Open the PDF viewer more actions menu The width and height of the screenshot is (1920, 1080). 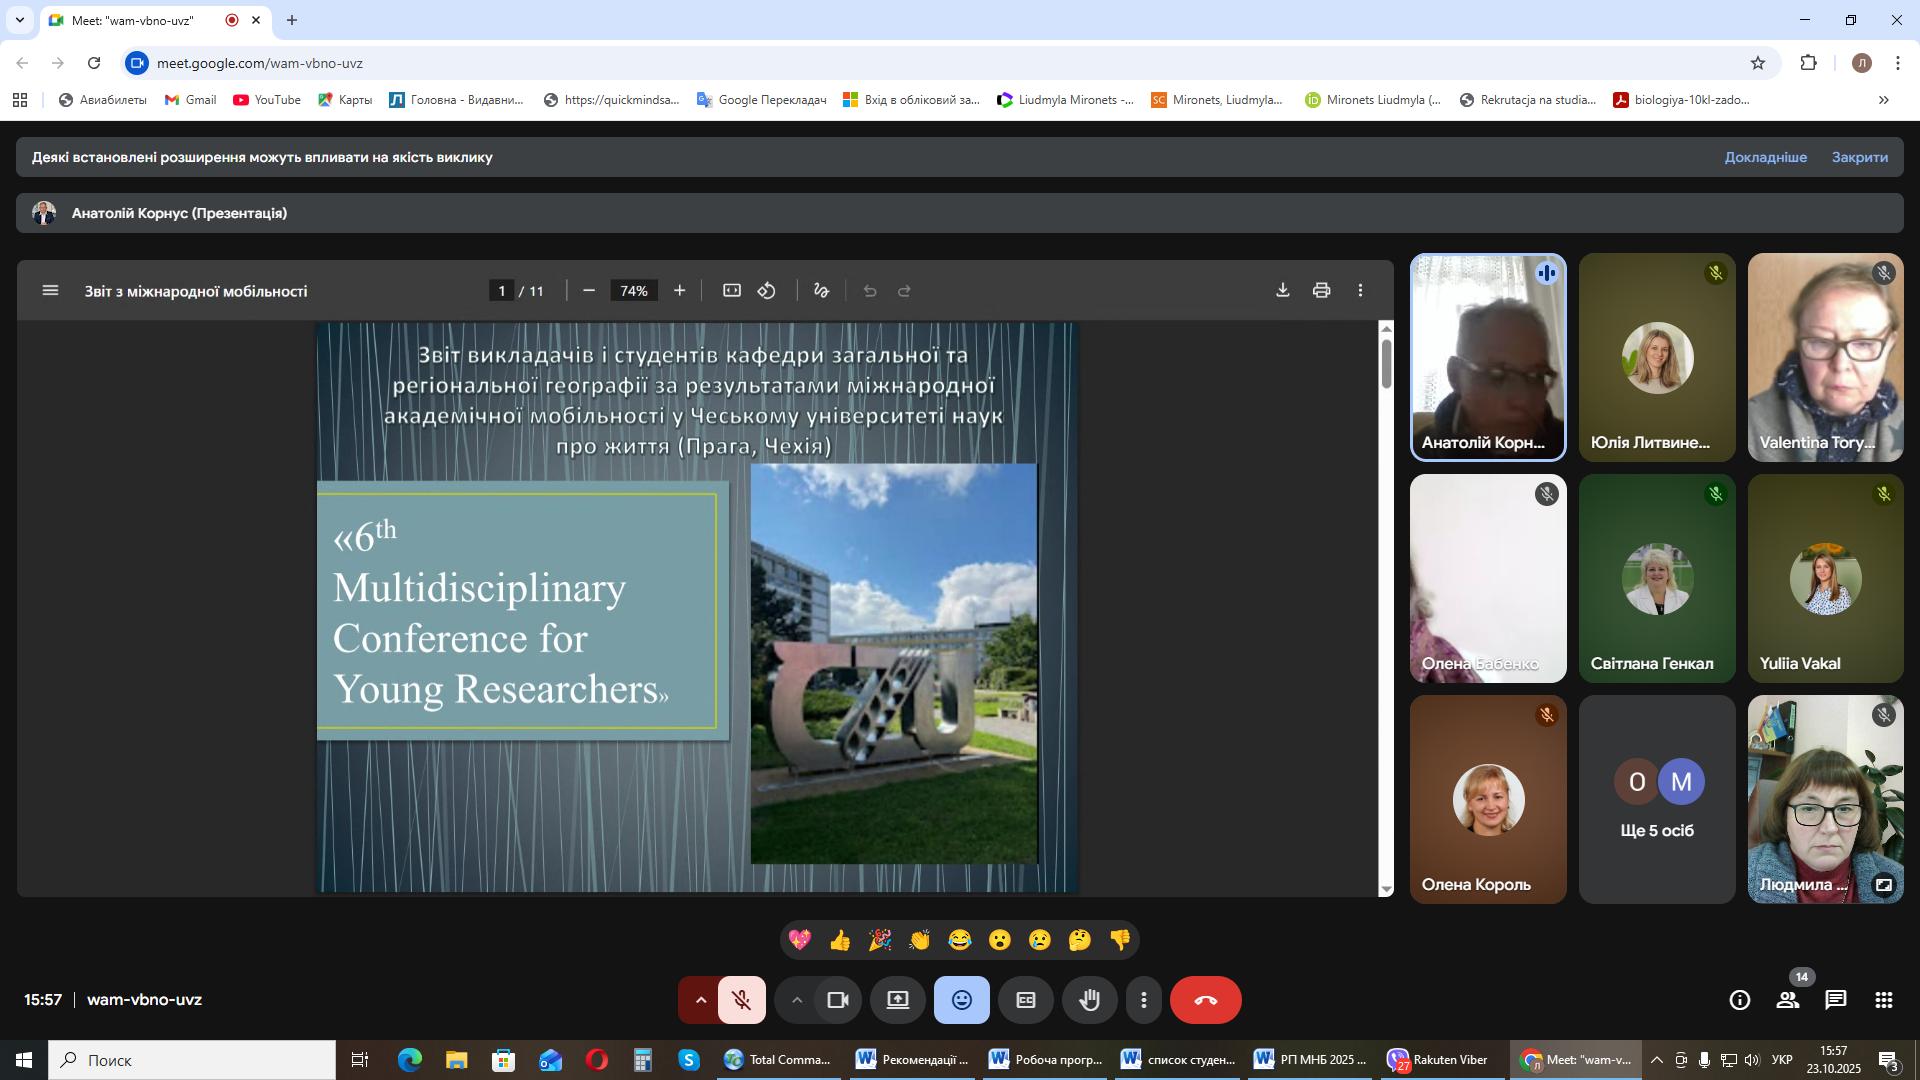[1360, 290]
